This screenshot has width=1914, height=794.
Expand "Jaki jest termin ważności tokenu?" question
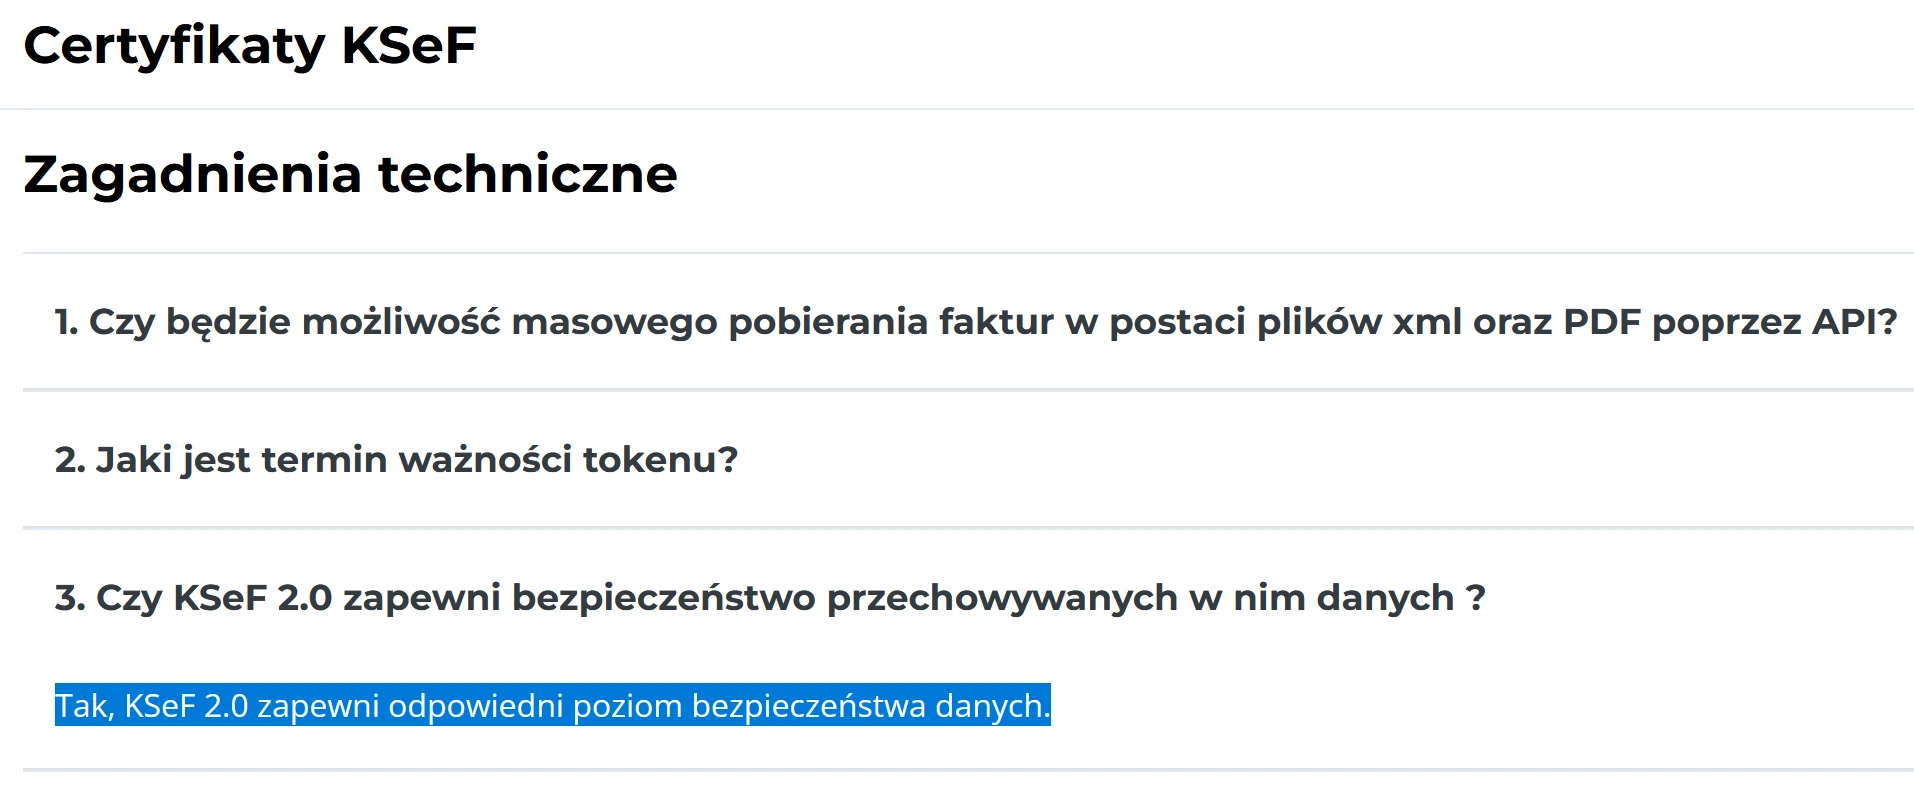point(396,460)
